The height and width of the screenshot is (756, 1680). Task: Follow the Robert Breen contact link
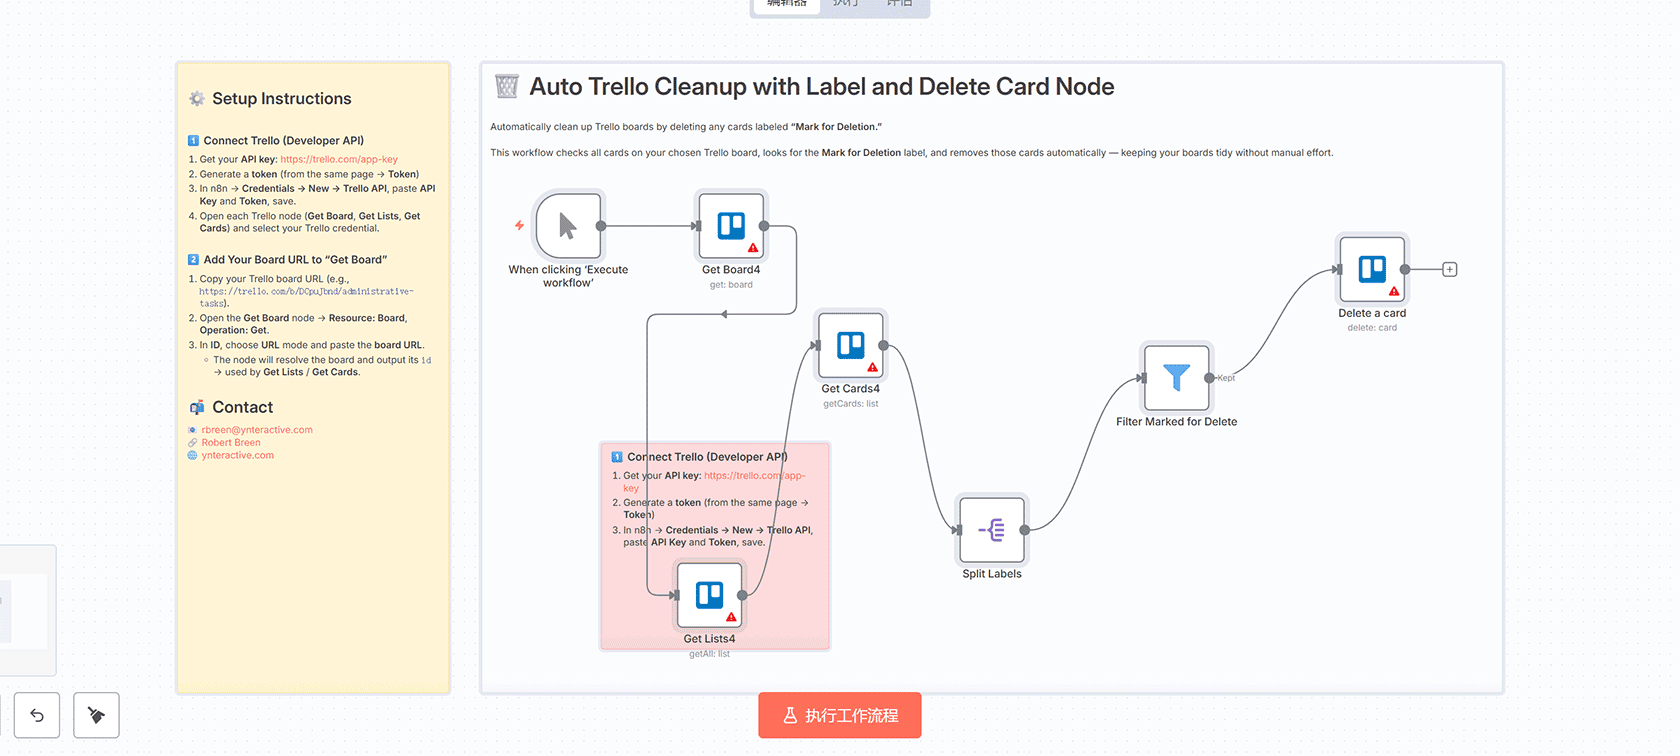(231, 443)
